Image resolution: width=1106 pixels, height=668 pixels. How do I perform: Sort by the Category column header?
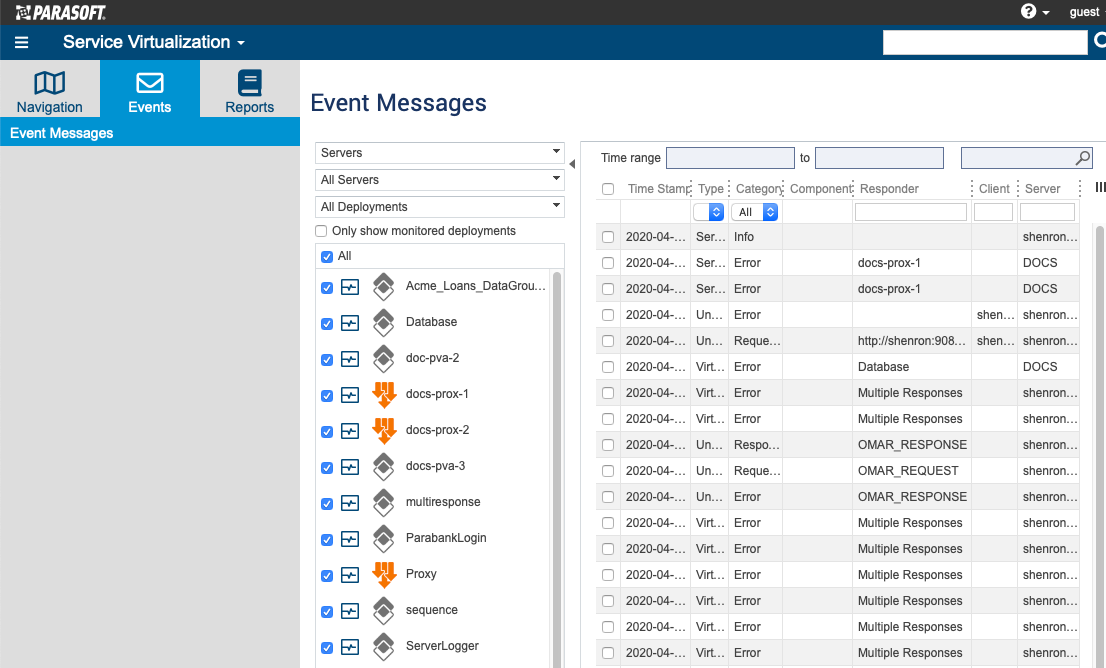click(759, 188)
